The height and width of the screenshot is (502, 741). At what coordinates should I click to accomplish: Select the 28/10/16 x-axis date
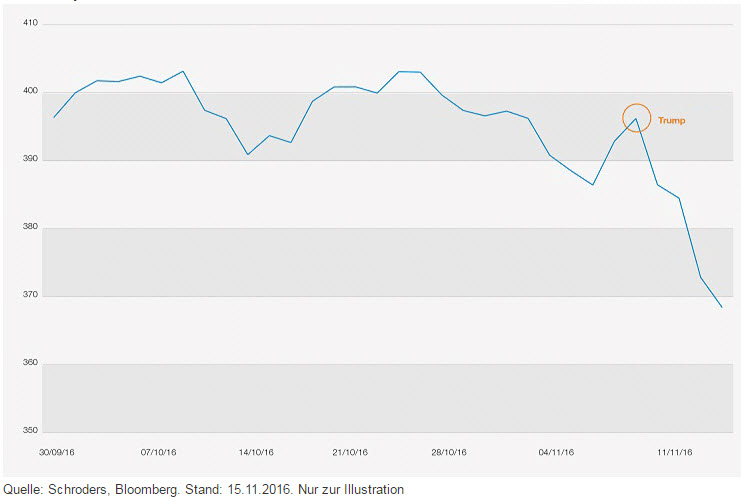[x=449, y=452]
